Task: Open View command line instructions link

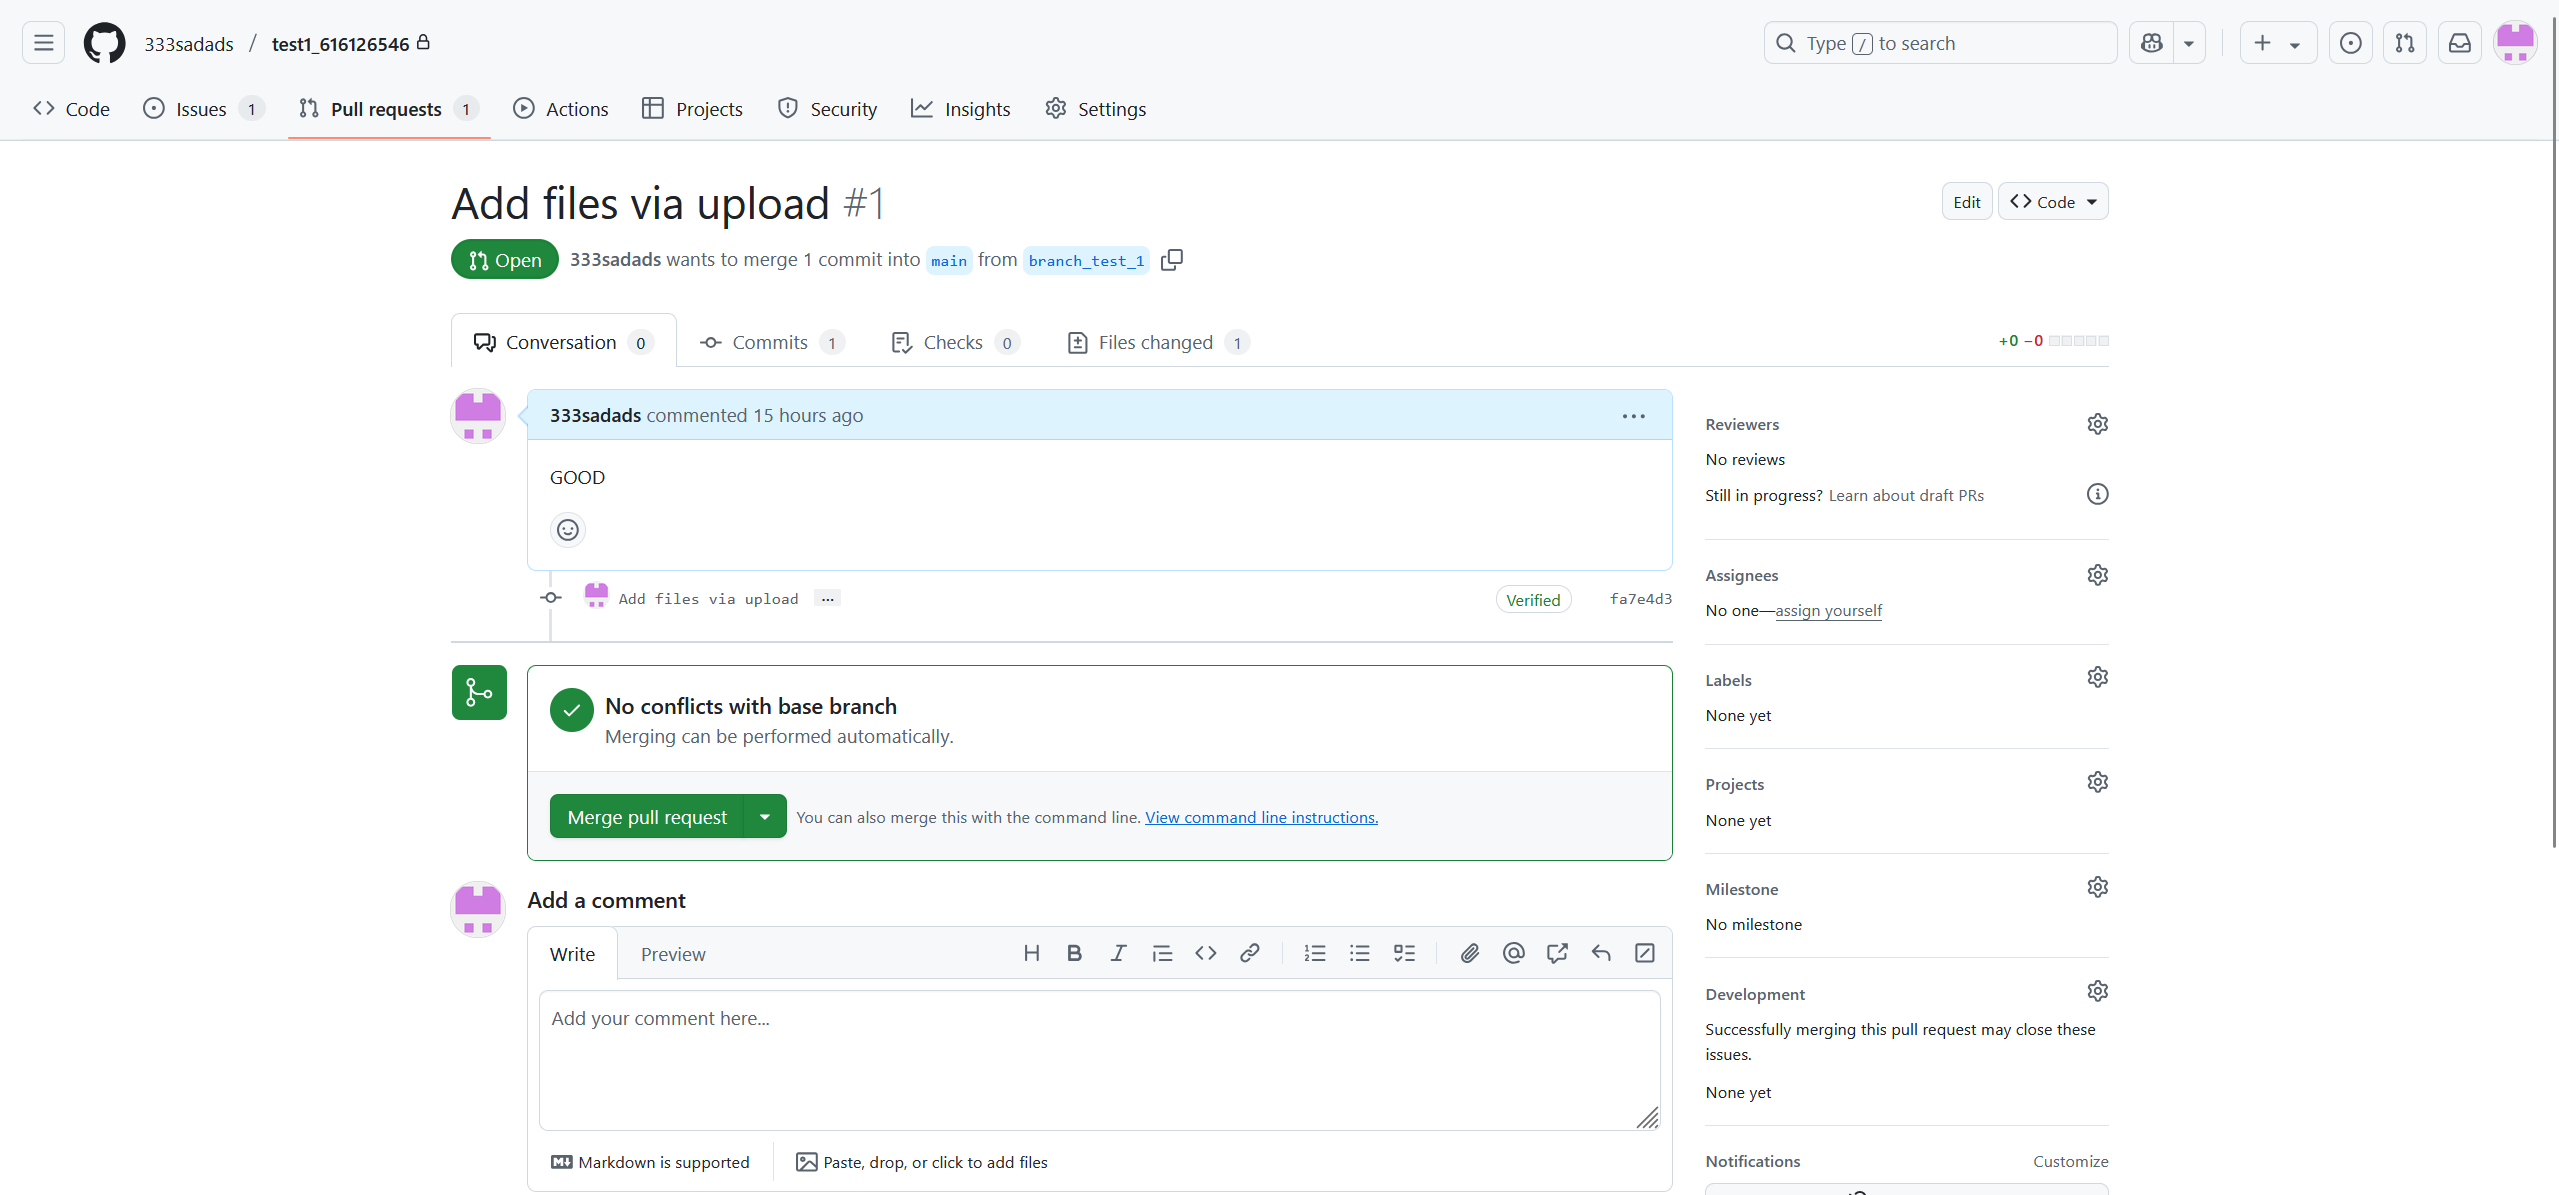Action: (1261, 817)
